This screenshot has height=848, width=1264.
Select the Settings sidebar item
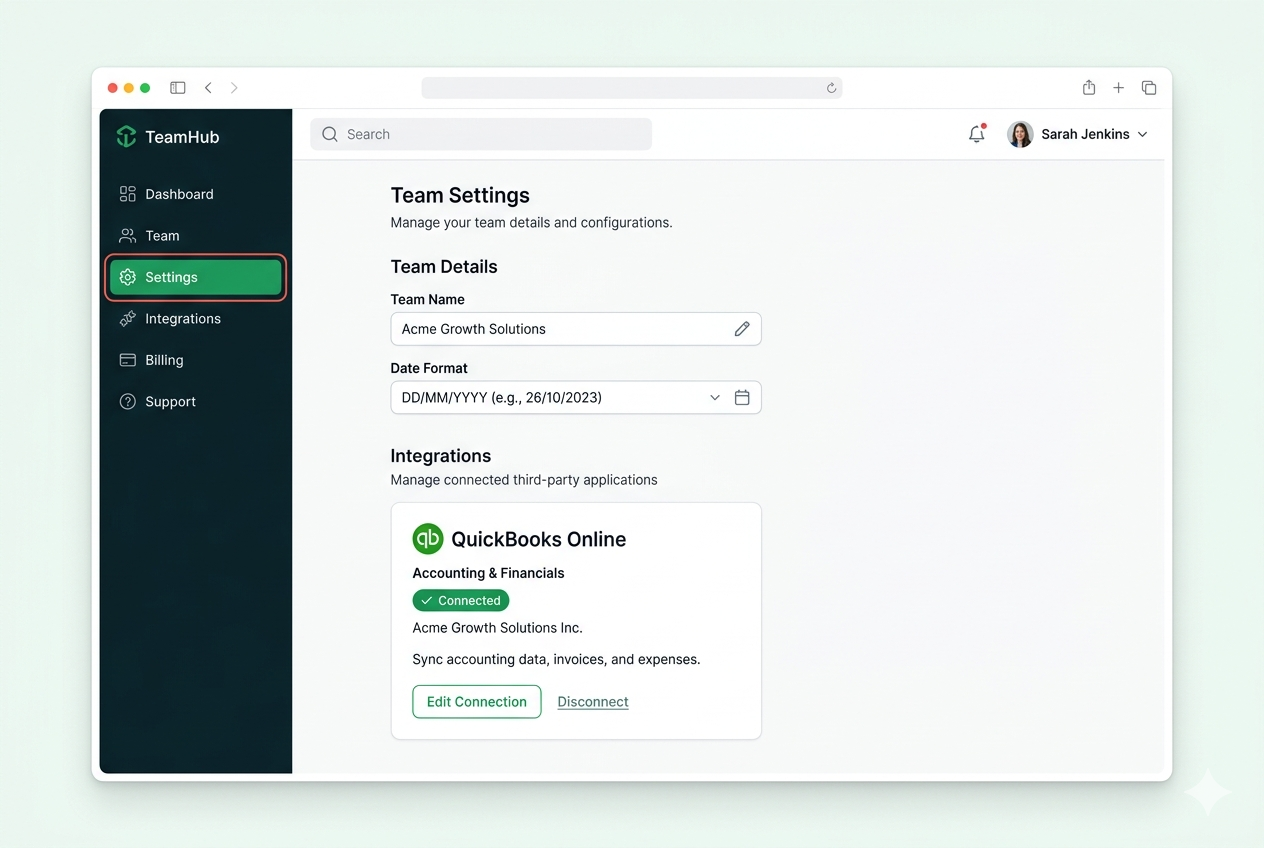tap(196, 277)
